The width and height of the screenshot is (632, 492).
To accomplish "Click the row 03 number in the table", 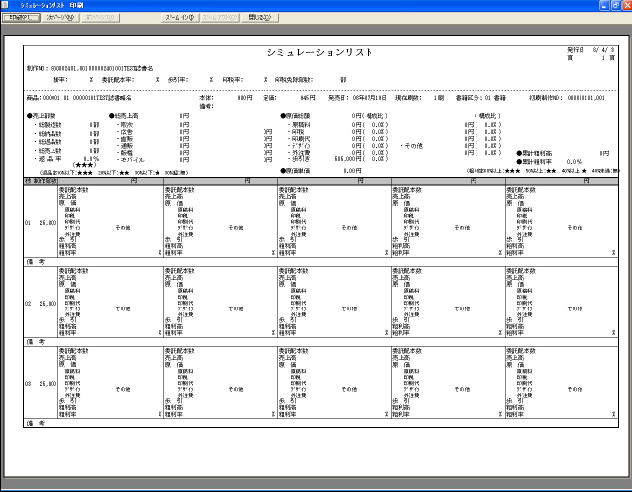I will click(x=28, y=384).
